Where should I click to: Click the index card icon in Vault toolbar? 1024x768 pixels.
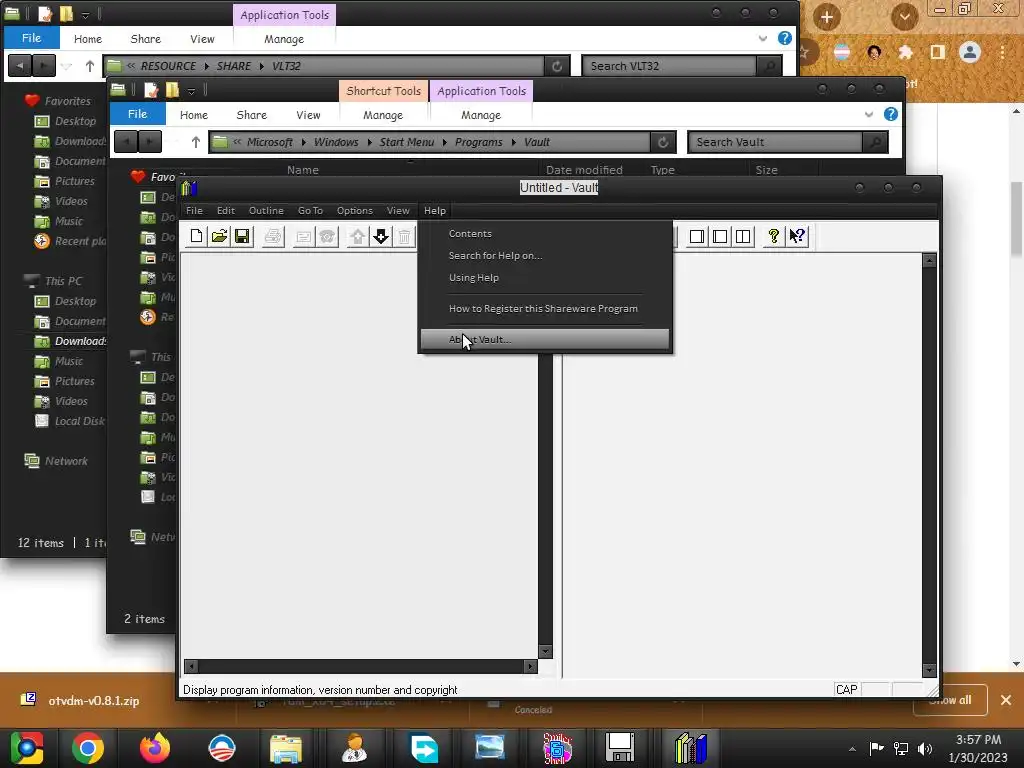(x=304, y=236)
